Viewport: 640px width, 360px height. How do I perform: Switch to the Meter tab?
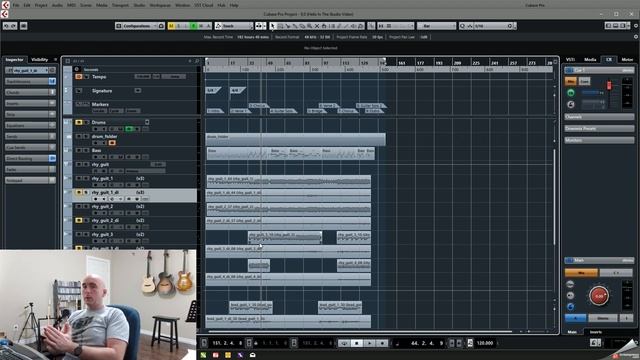(x=627, y=60)
